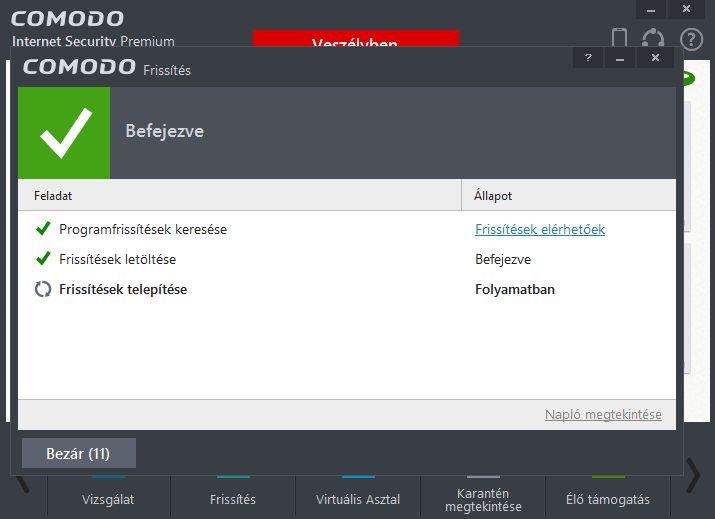Open Napló megtekintése log link
715x519 pixels.
pos(603,415)
